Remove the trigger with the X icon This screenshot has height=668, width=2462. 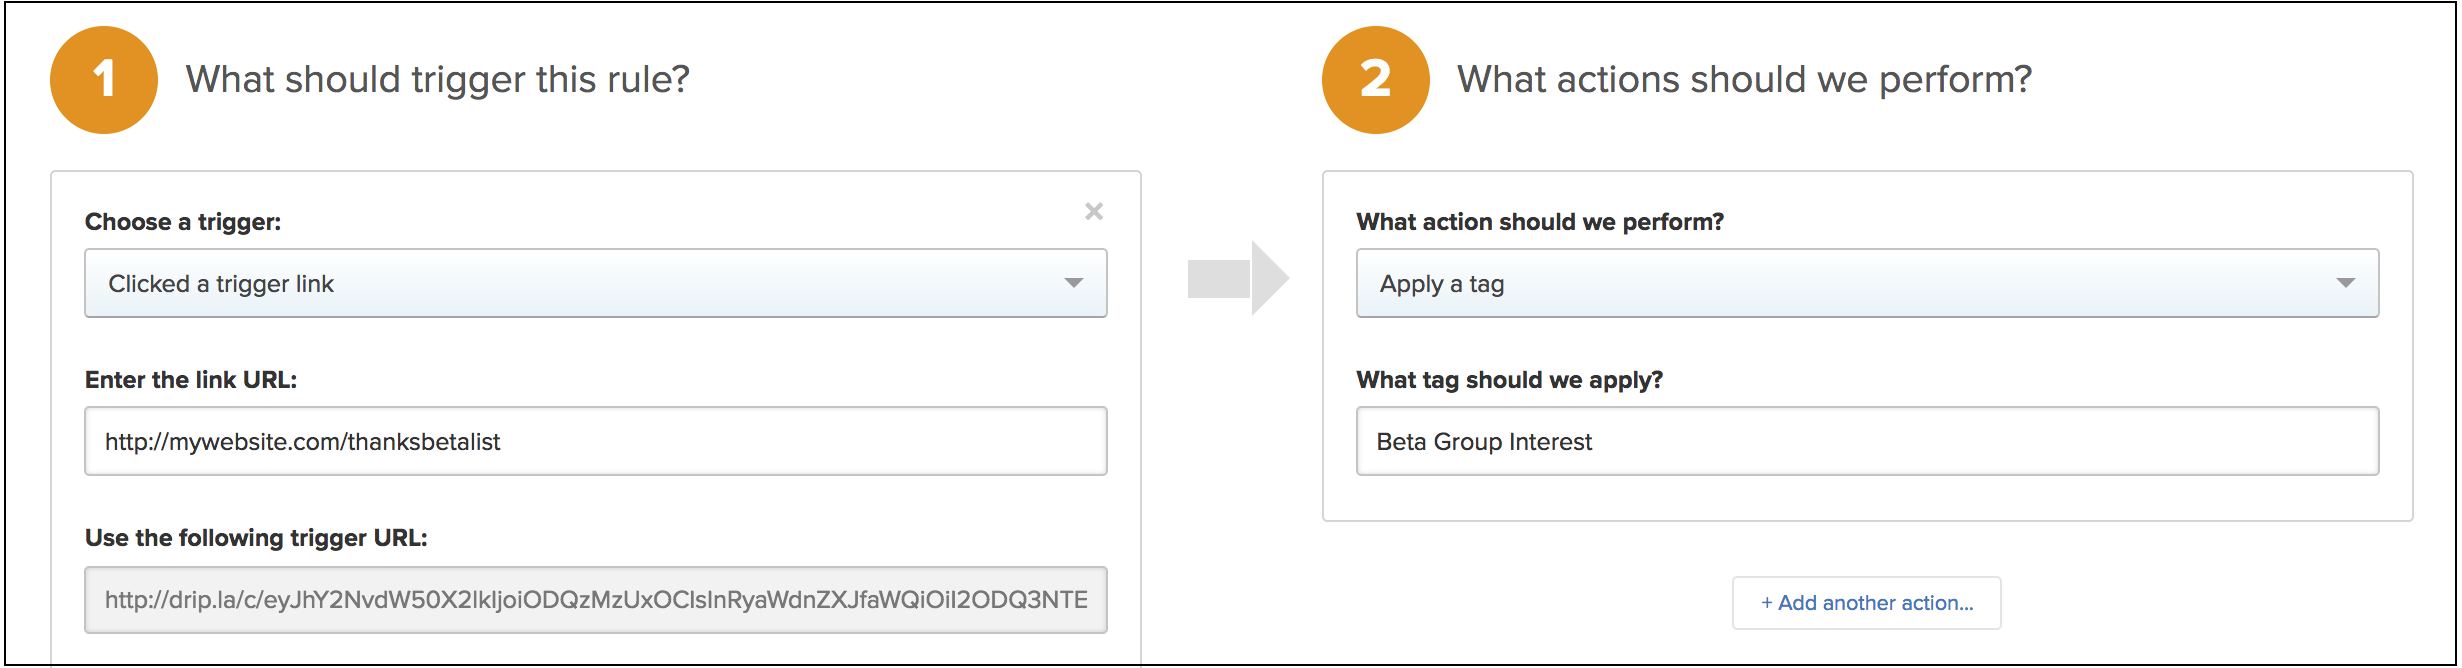(1094, 211)
